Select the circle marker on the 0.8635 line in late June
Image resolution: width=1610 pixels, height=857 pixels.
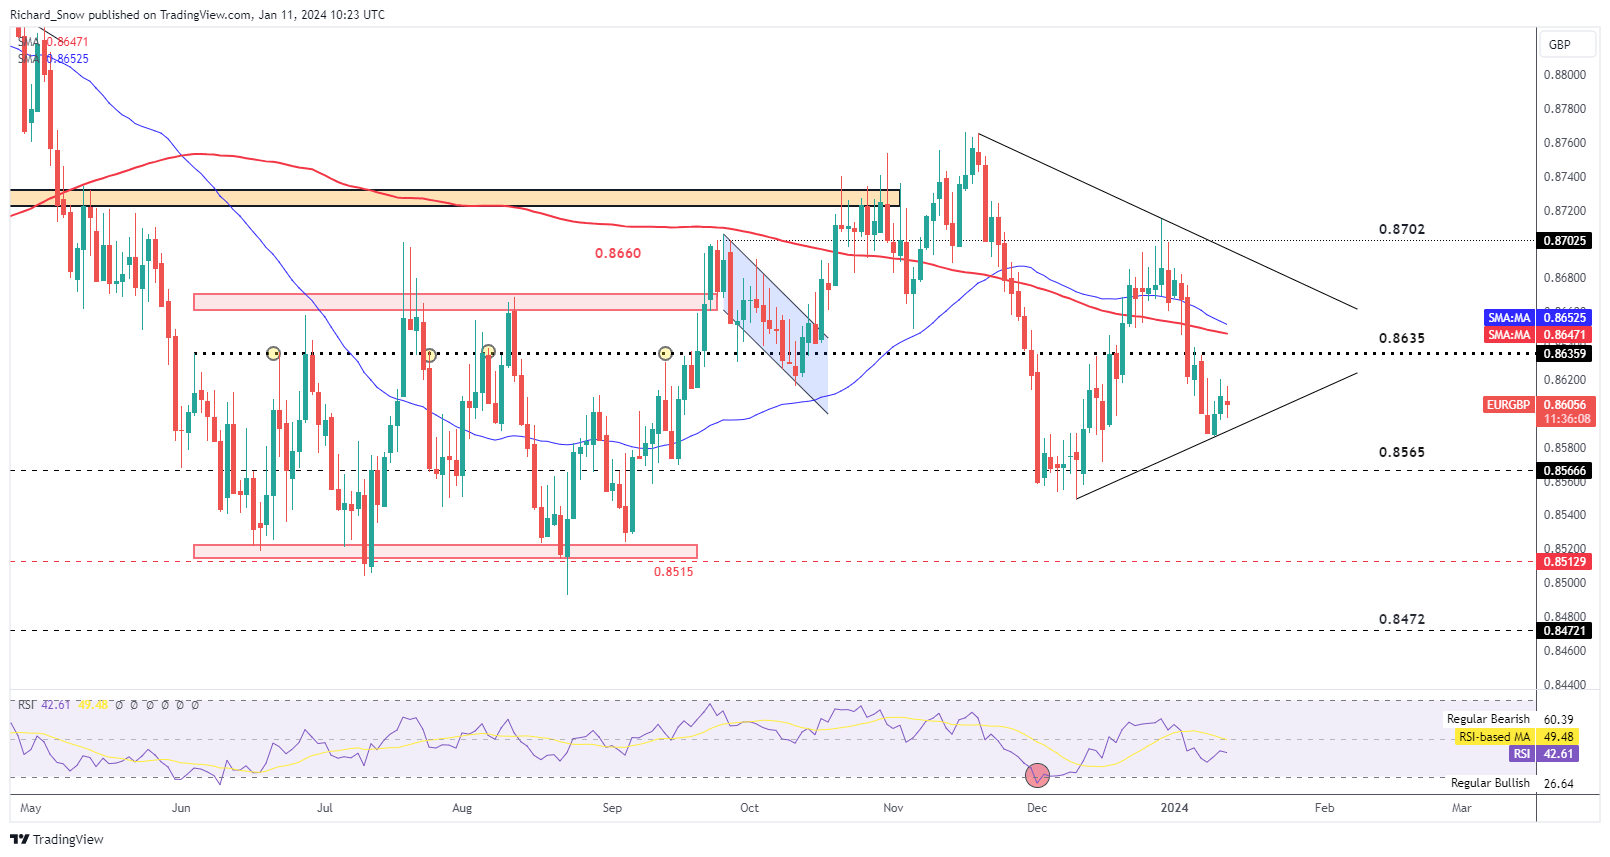coord(274,353)
